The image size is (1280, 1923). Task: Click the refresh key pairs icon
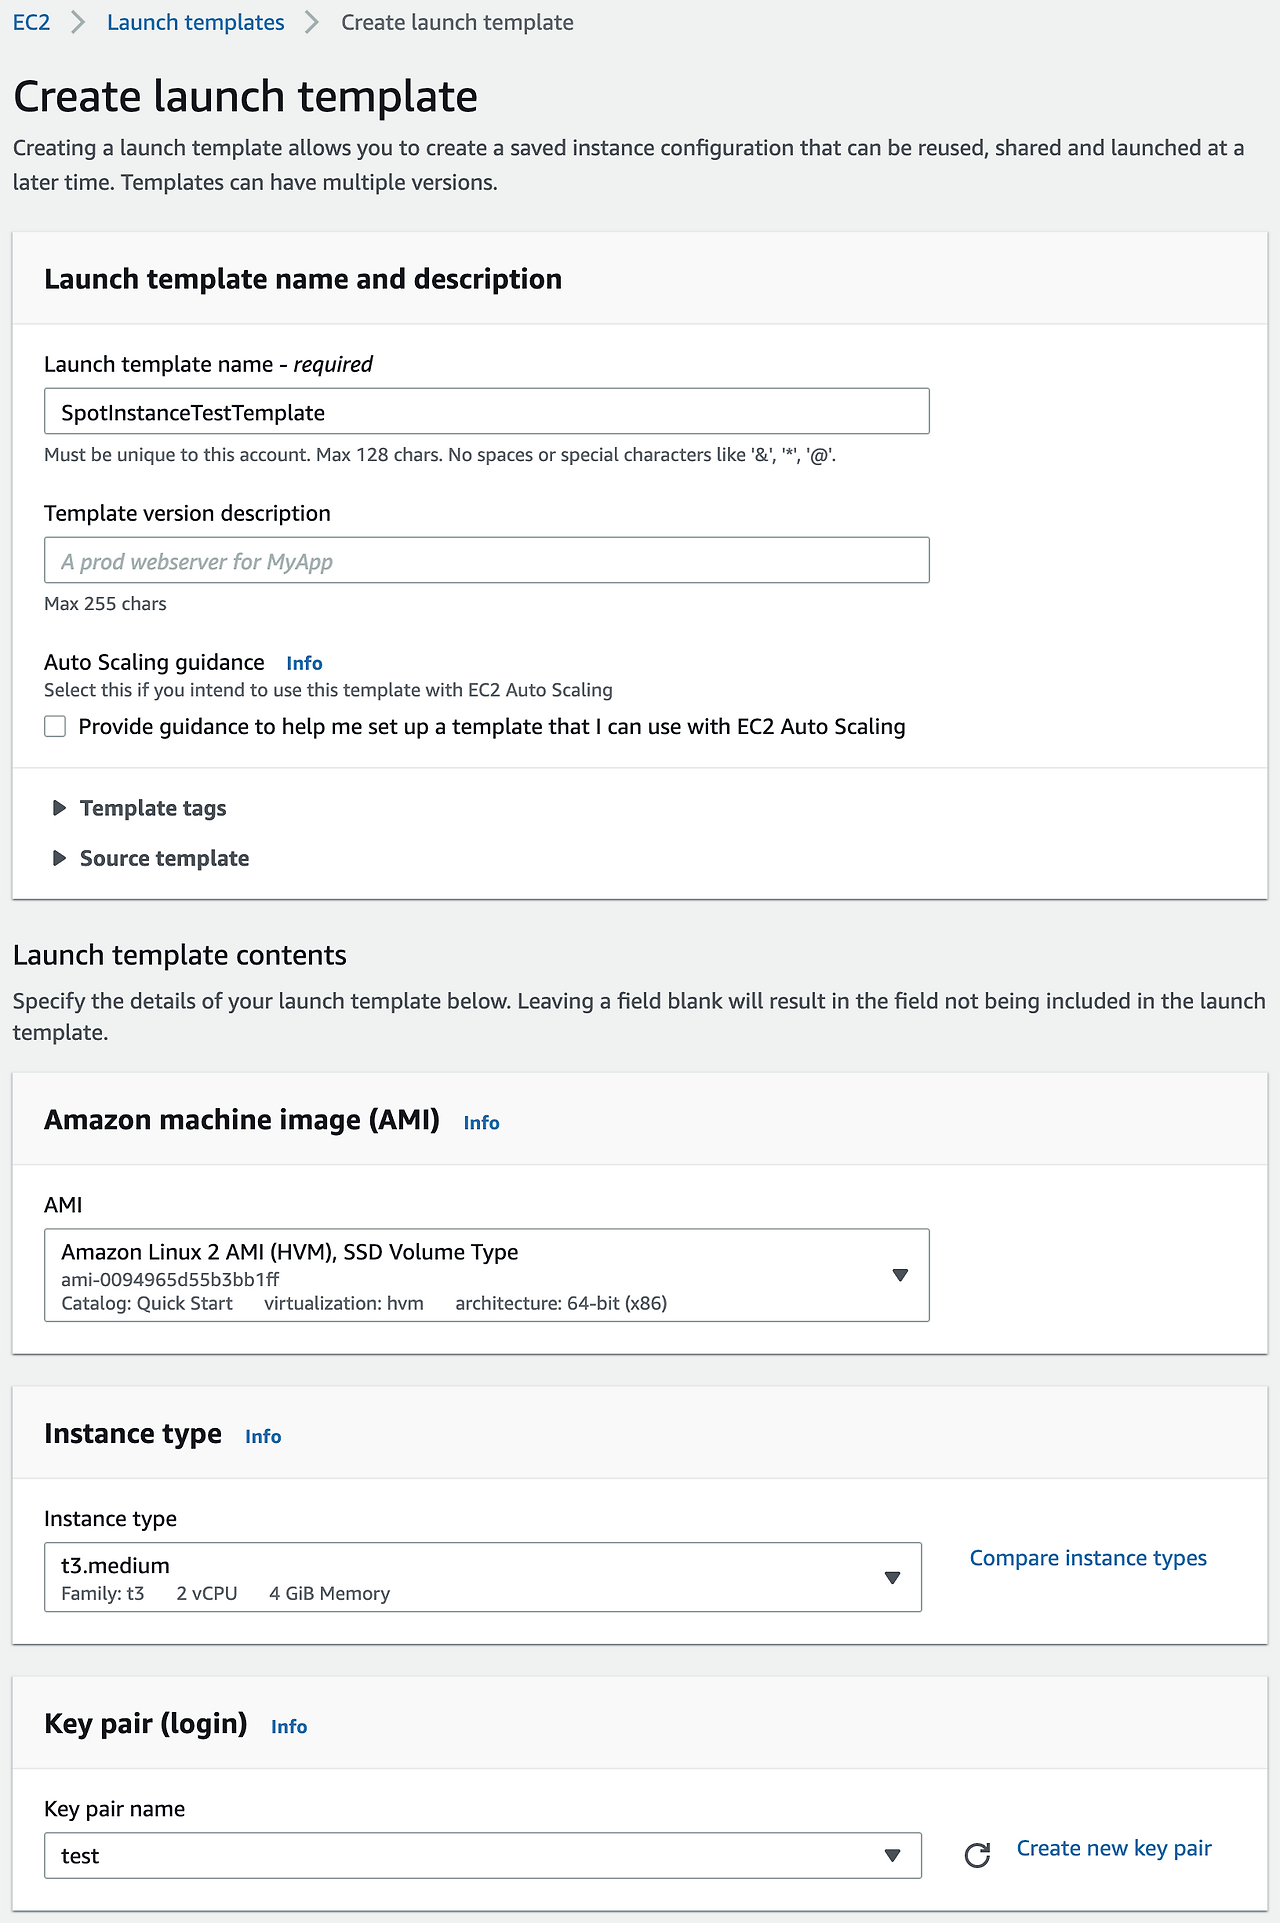977,1855
